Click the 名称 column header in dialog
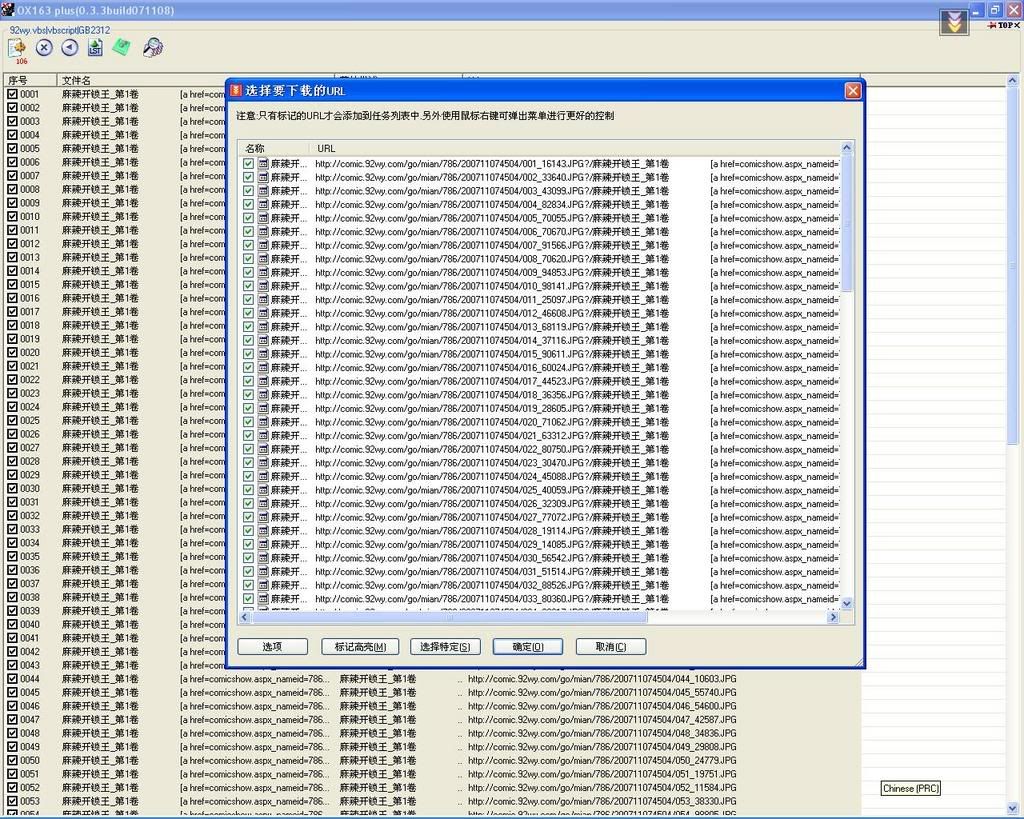Image resolution: width=1024 pixels, height=819 pixels. 274,148
